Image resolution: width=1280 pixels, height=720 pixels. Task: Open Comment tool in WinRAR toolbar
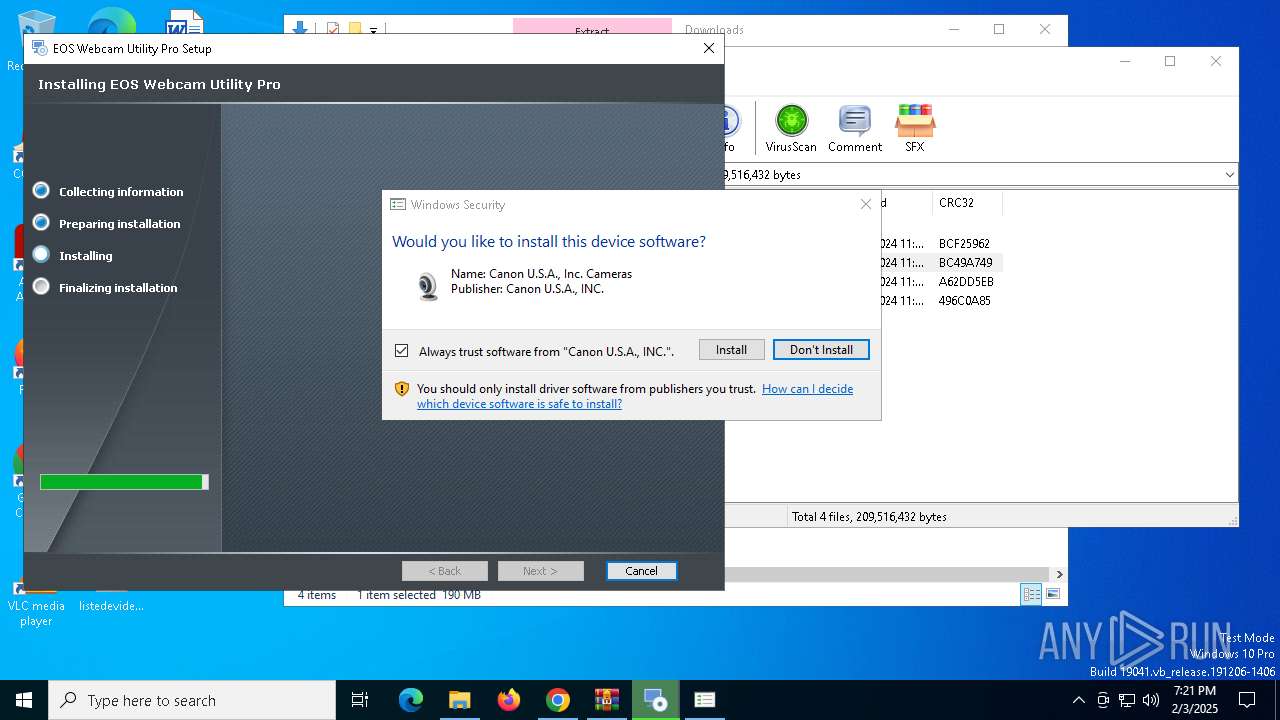pos(854,129)
